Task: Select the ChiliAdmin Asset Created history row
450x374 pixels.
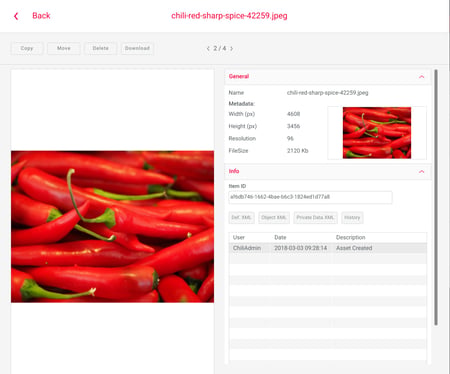Action: click(x=328, y=248)
